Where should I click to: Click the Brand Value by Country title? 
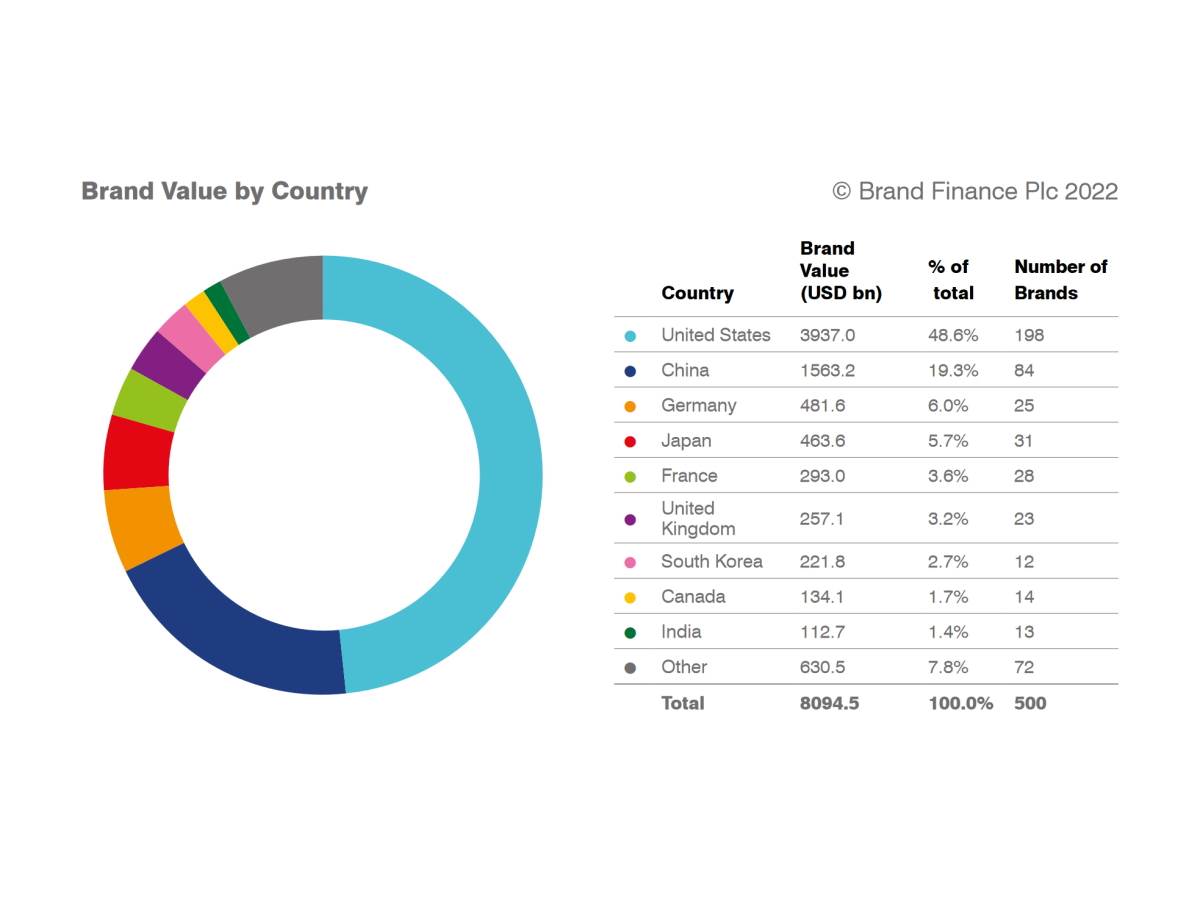[224, 191]
